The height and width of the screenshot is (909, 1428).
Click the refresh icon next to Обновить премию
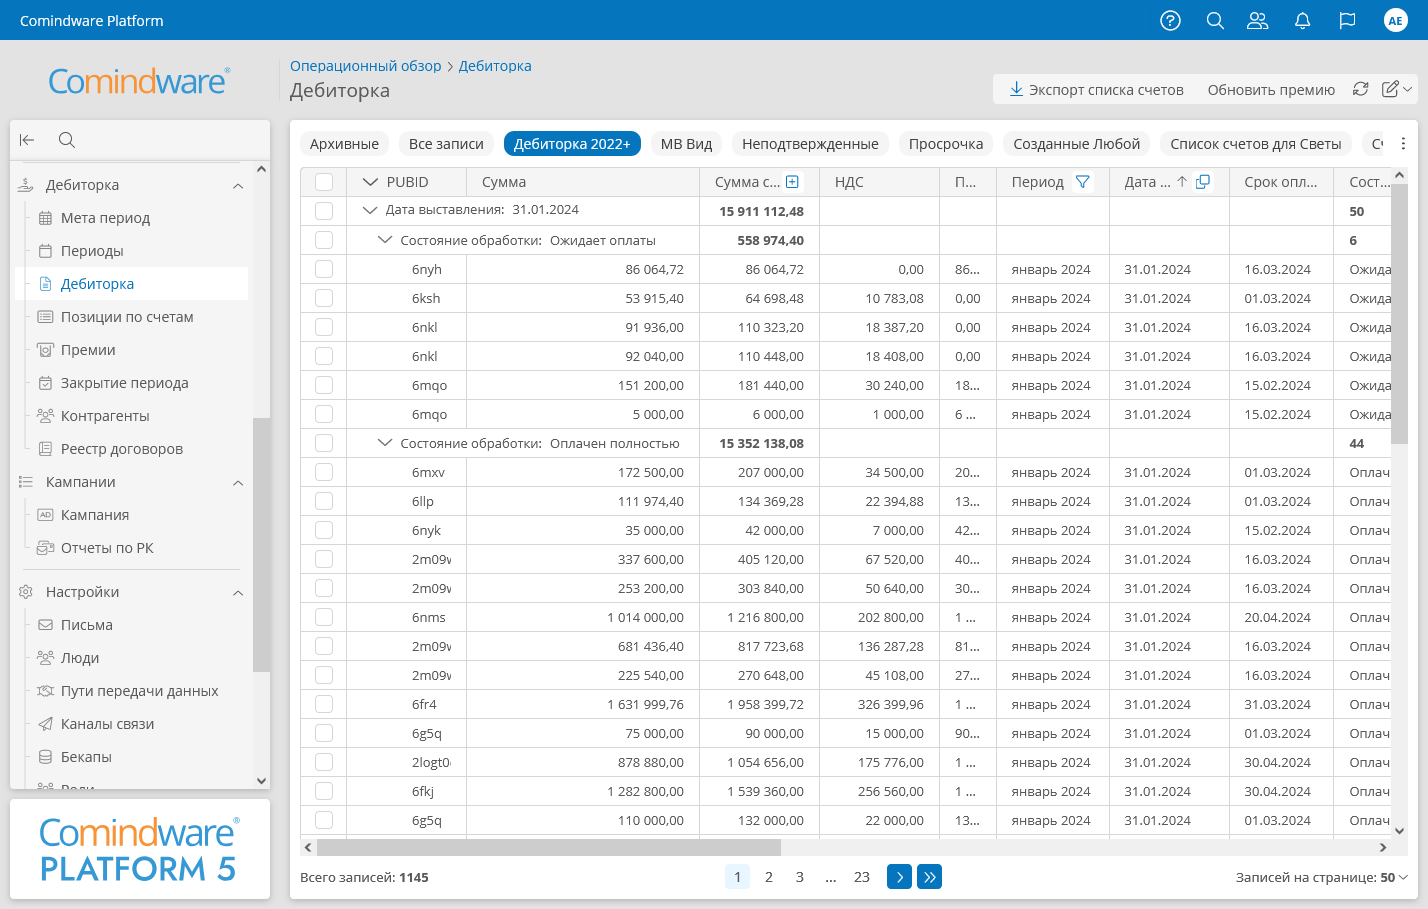click(1360, 89)
